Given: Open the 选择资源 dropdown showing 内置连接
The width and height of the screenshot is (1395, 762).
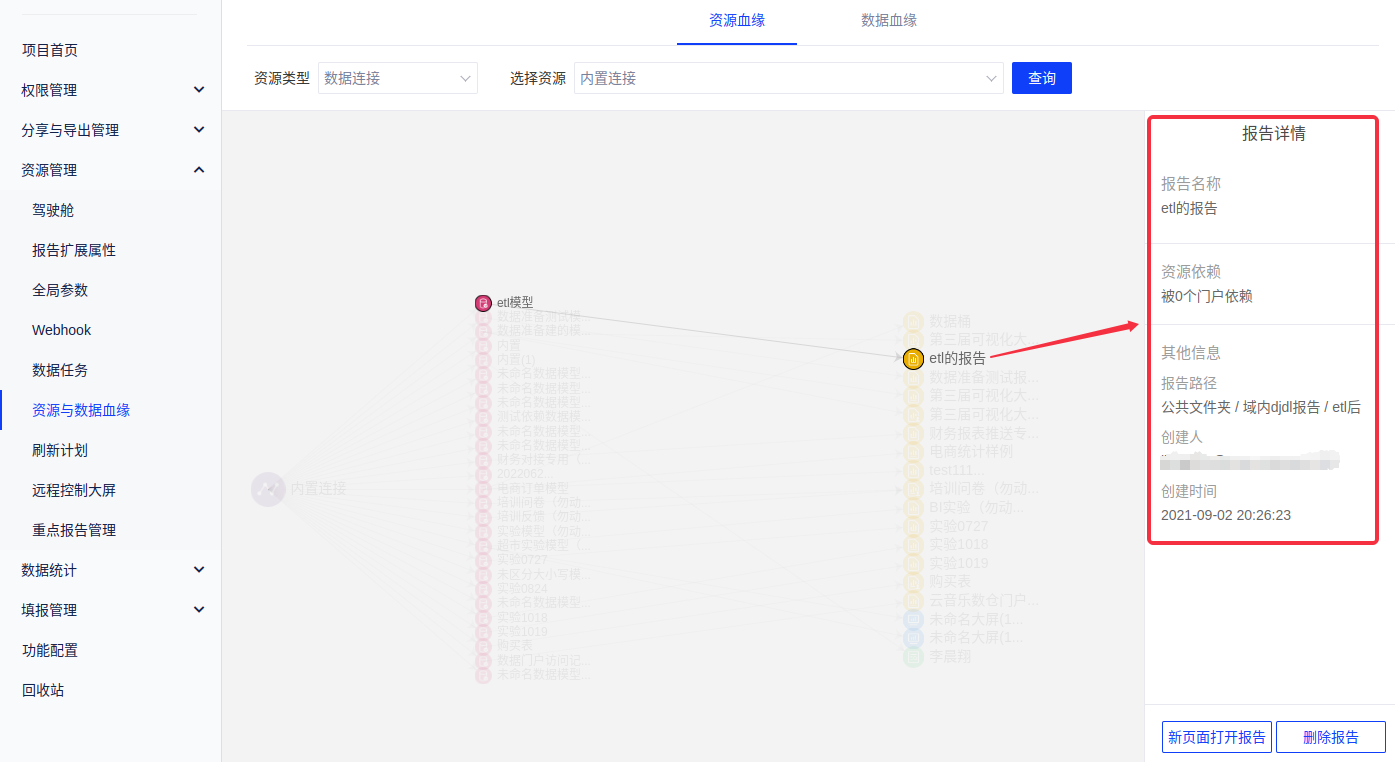Looking at the screenshot, I should coord(788,78).
